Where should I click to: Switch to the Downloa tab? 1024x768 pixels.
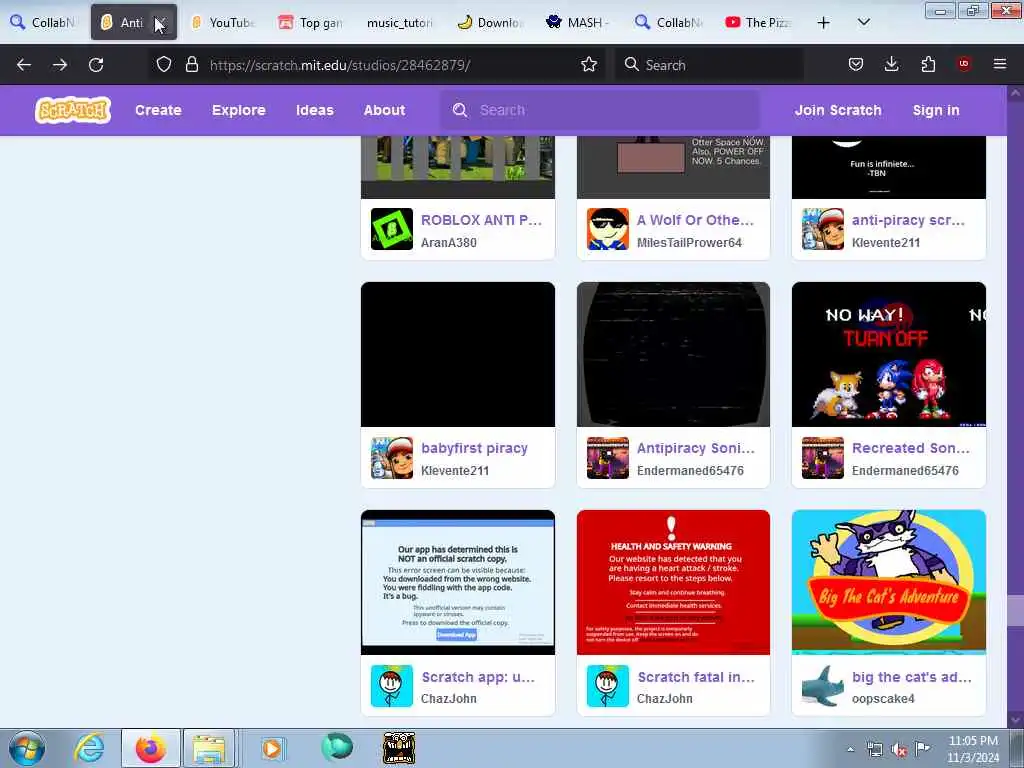point(489,23)
